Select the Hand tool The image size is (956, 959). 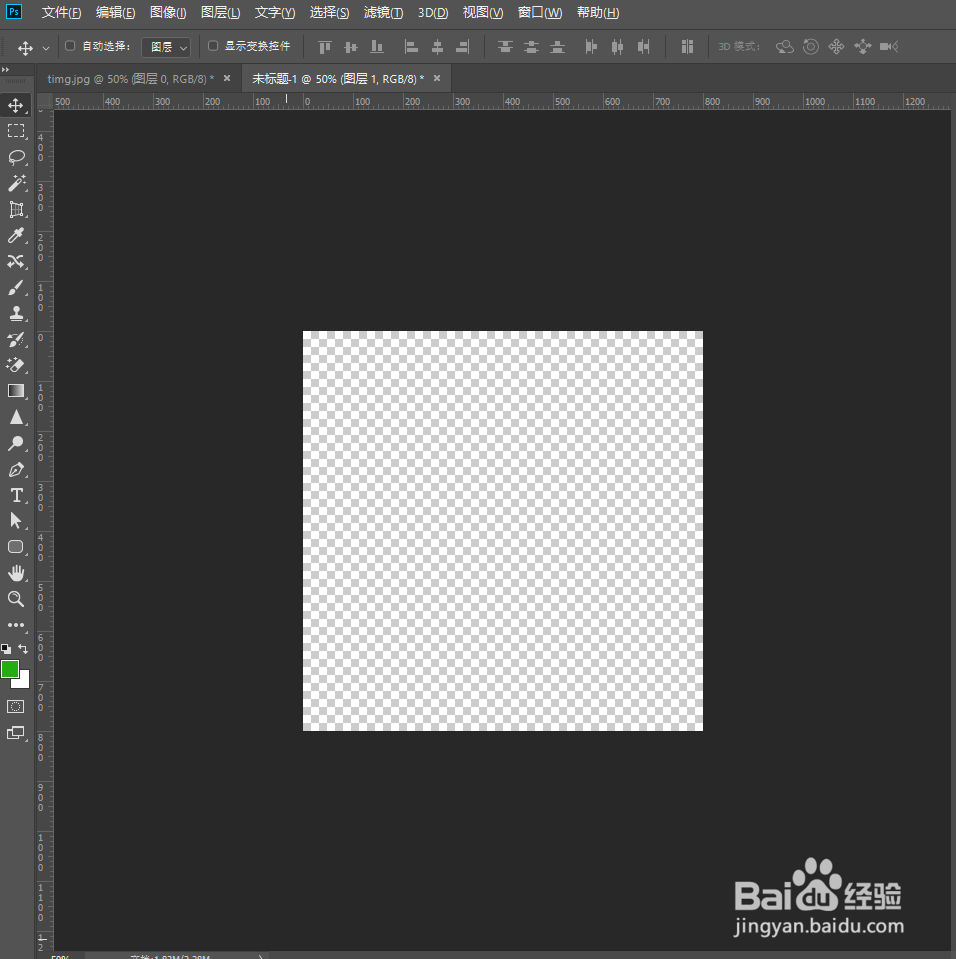16,573
